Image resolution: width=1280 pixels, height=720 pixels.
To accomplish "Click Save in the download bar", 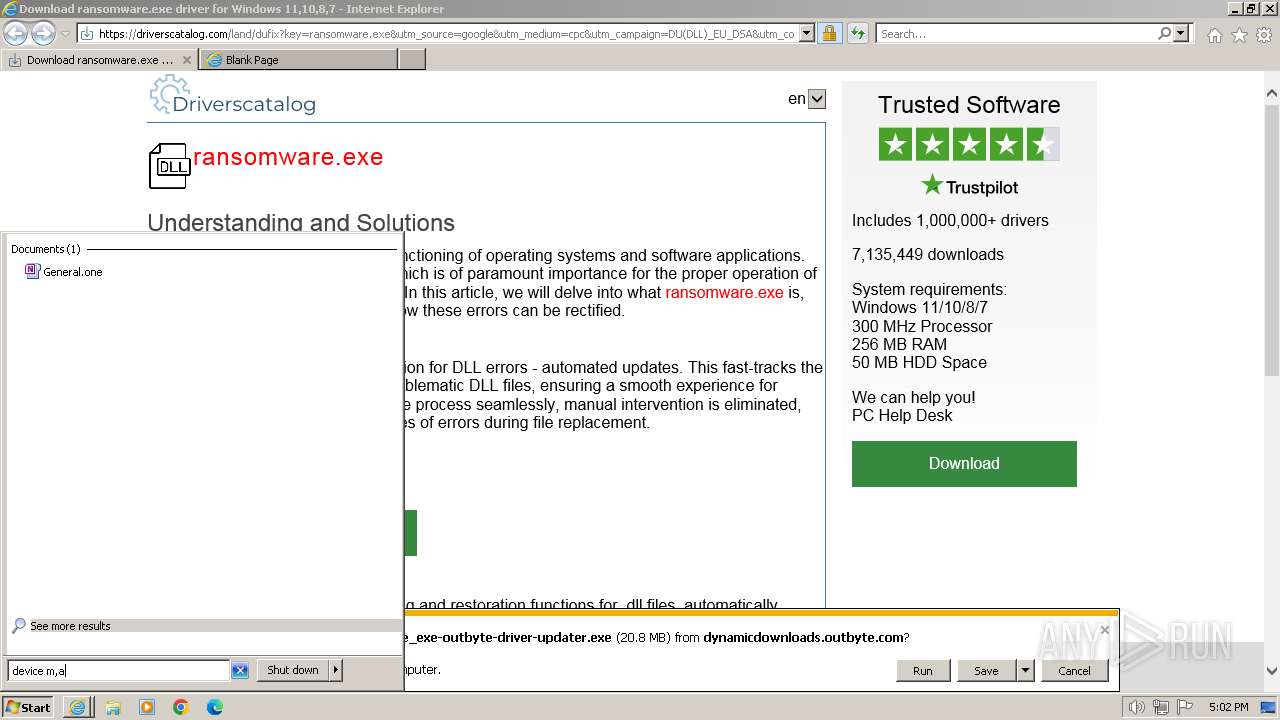I will click(986, 671).
